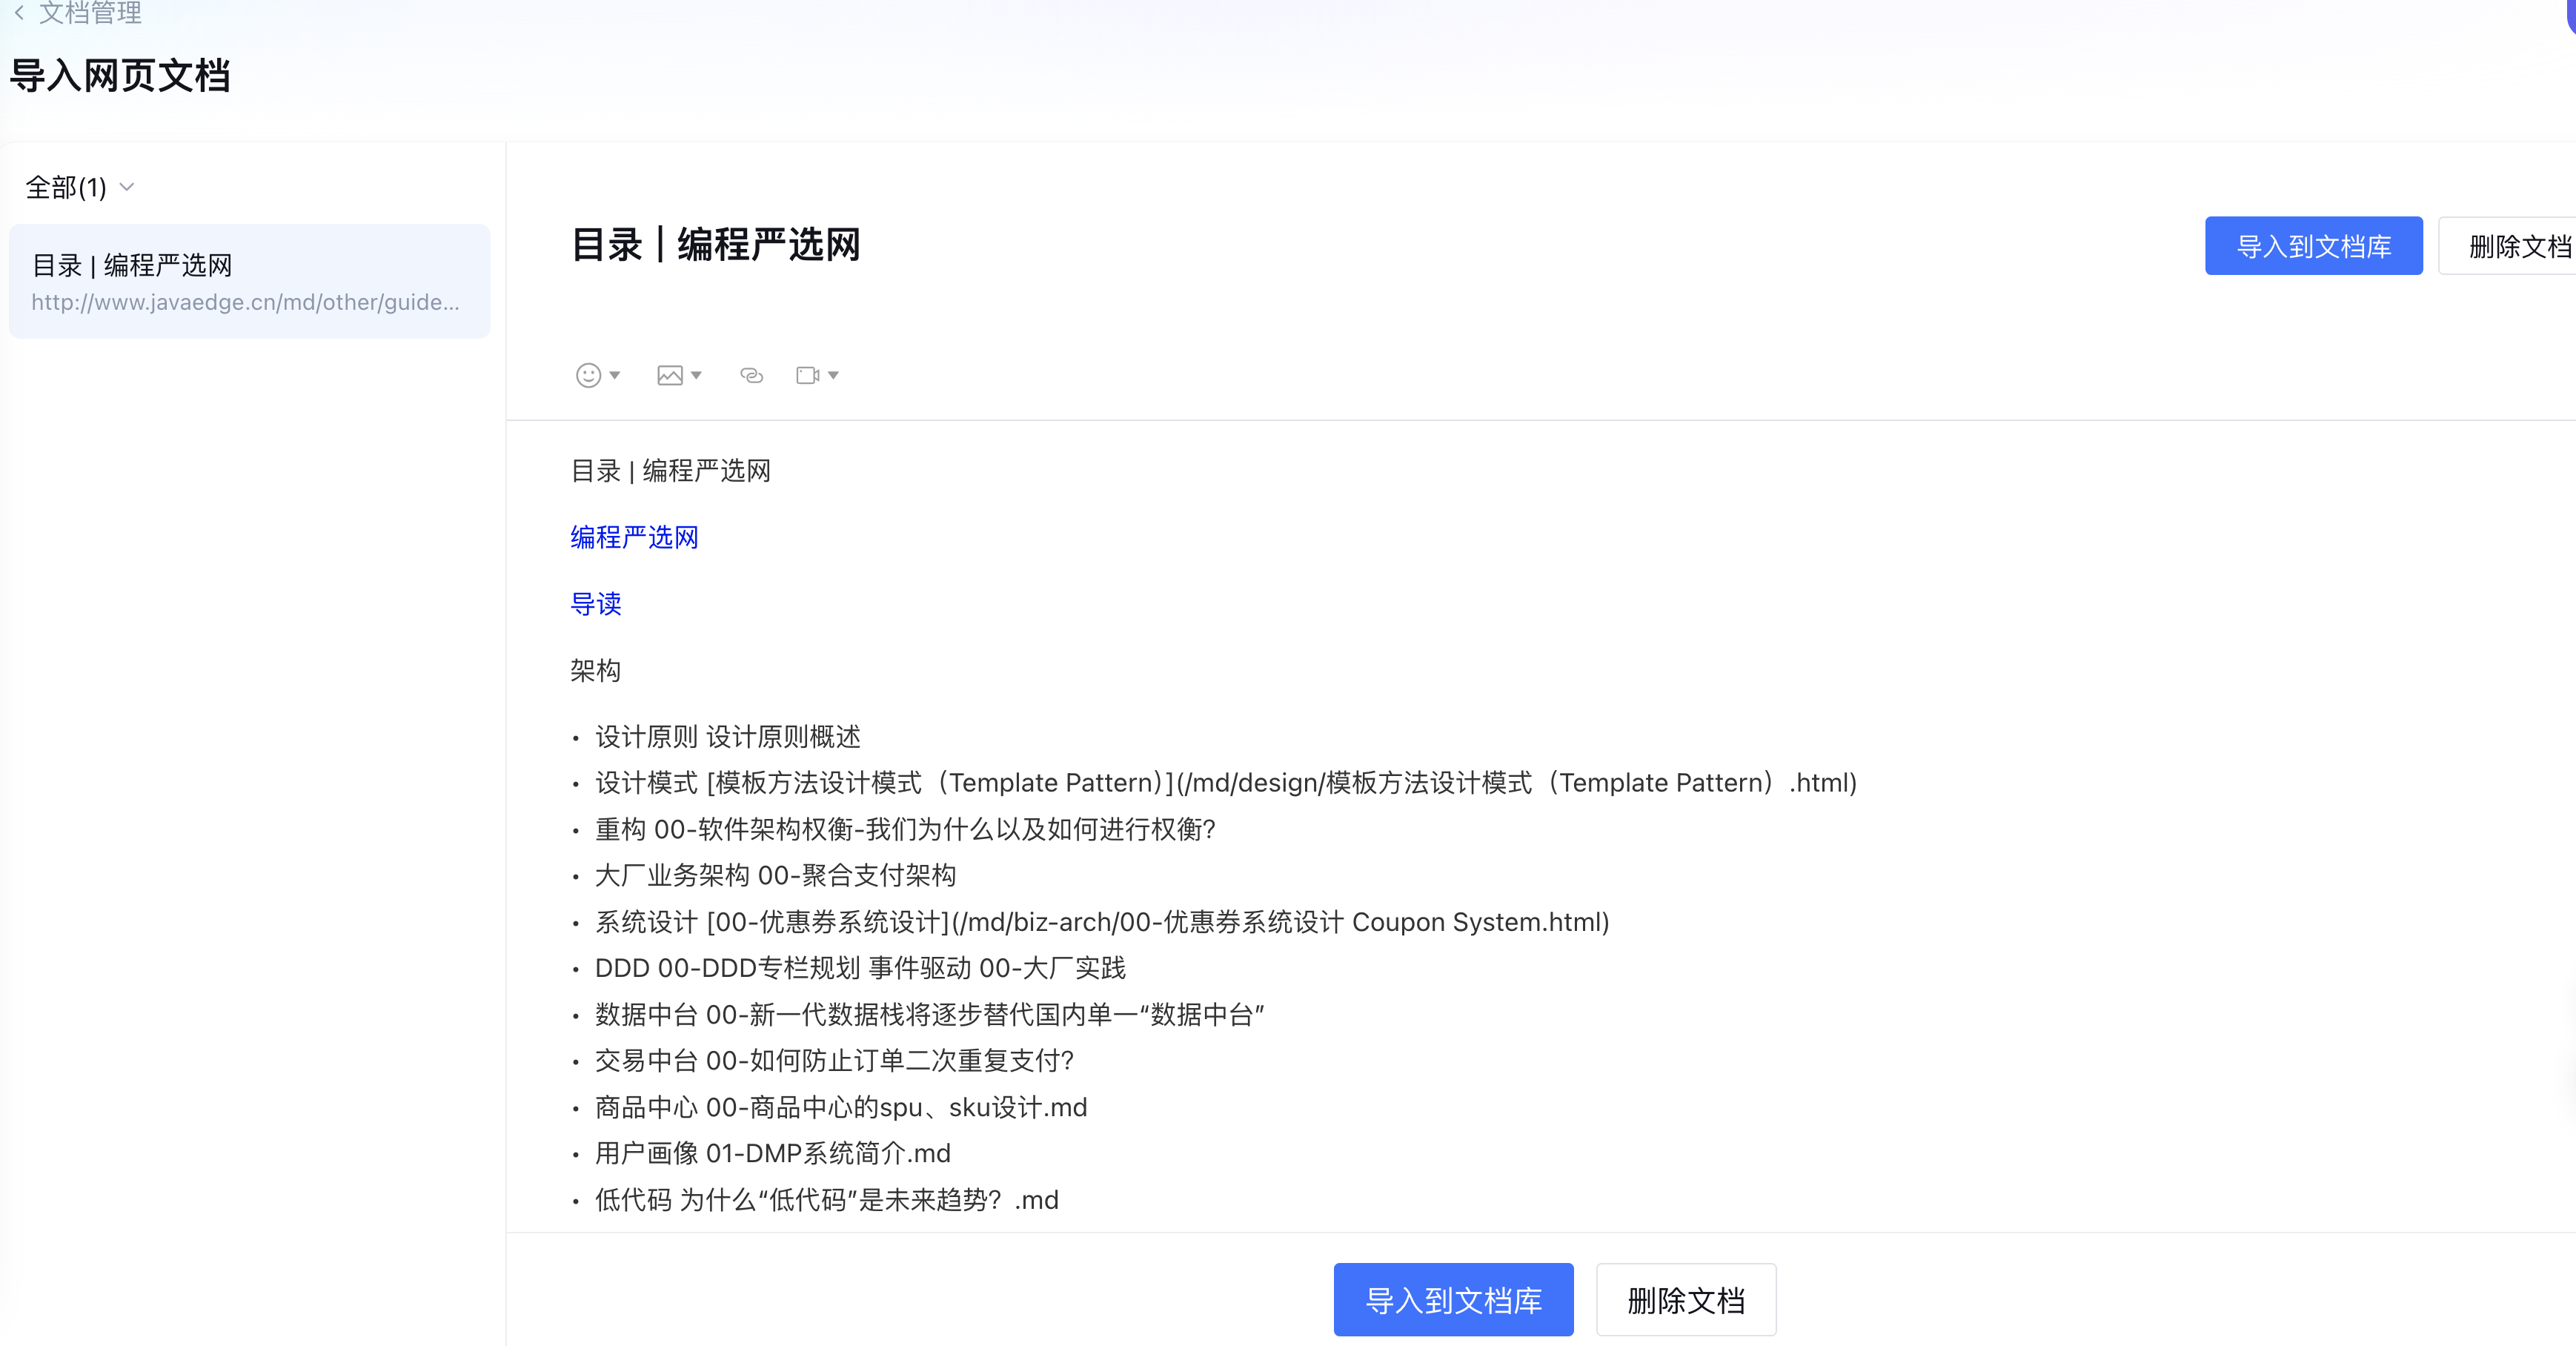
Task: Go back to 文档管理 breadcrumb
Action: [90, 13]
